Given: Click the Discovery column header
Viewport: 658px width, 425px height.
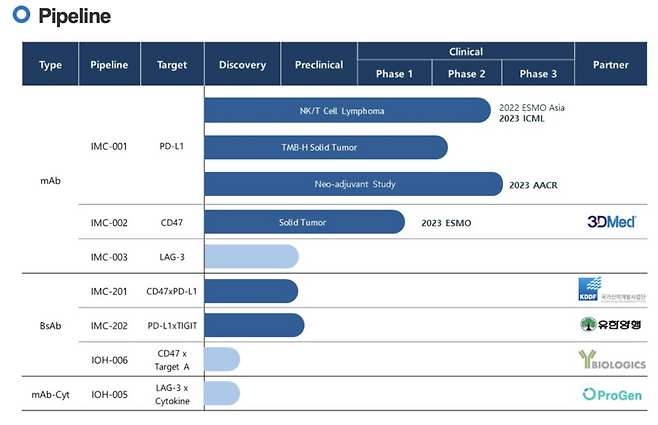Looking at the screenshot, I should click(x=242, y=65).
